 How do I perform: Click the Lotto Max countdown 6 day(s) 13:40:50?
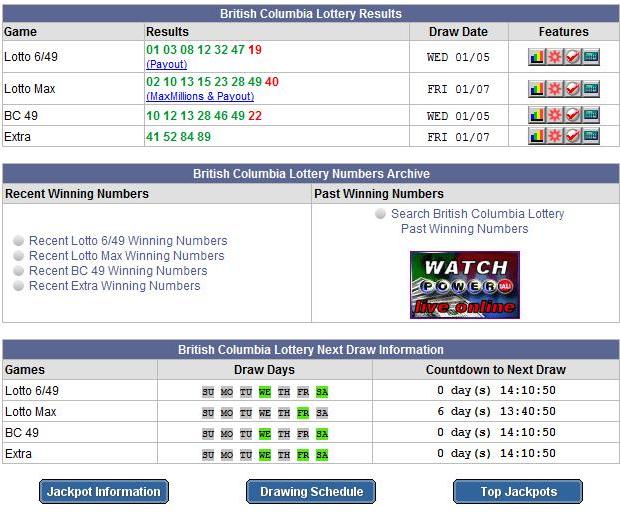pos(496,411)
